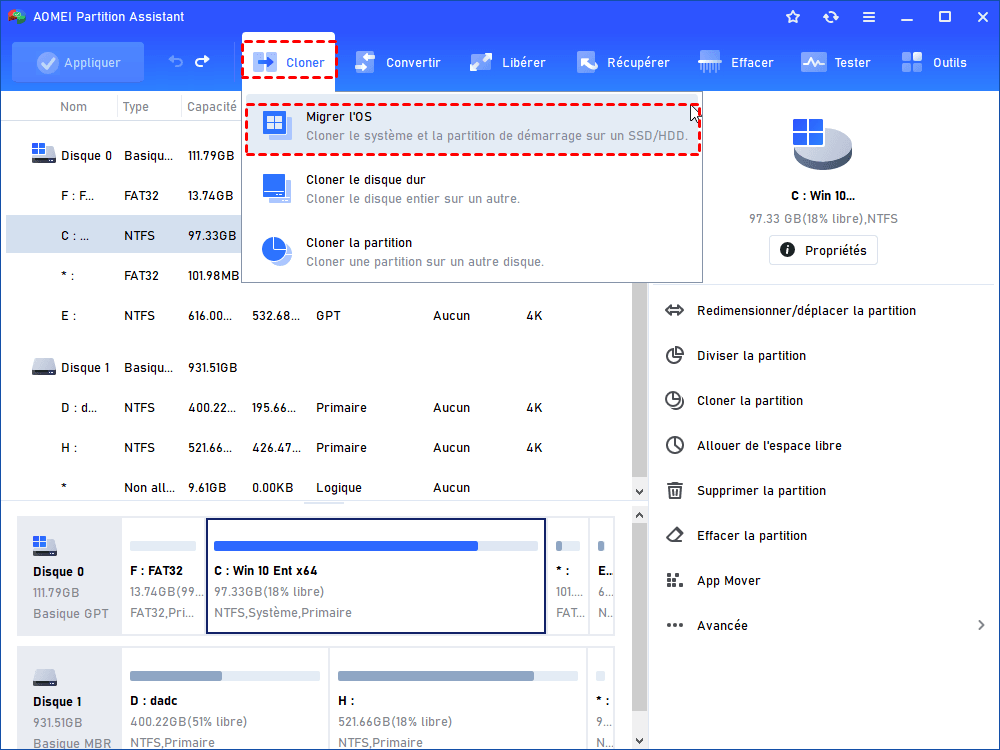Click the partition clone pie icon in dropdown
The height and width of the screenshot is (750, 1000).
[277, 251]
